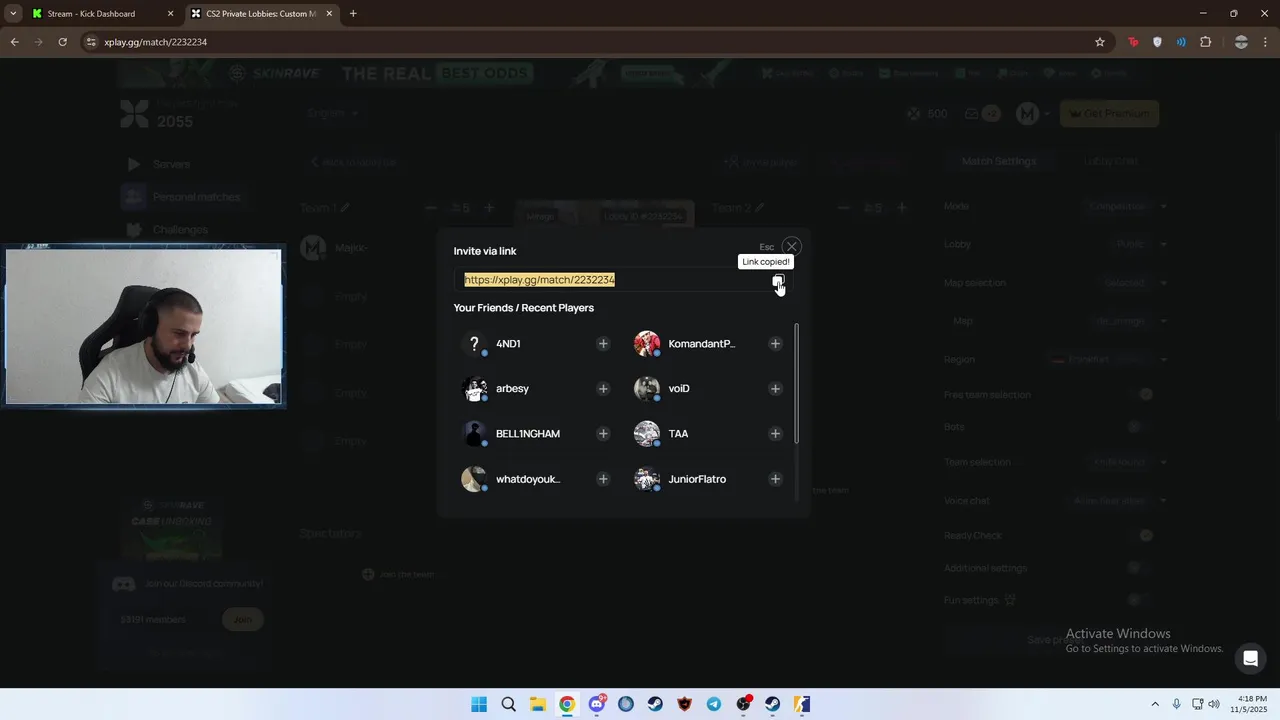Image resolution: width=1280 pixels, height=720 pixels.
Task: Open the Extensions puzzle menu
Action: pos(1206,42)
